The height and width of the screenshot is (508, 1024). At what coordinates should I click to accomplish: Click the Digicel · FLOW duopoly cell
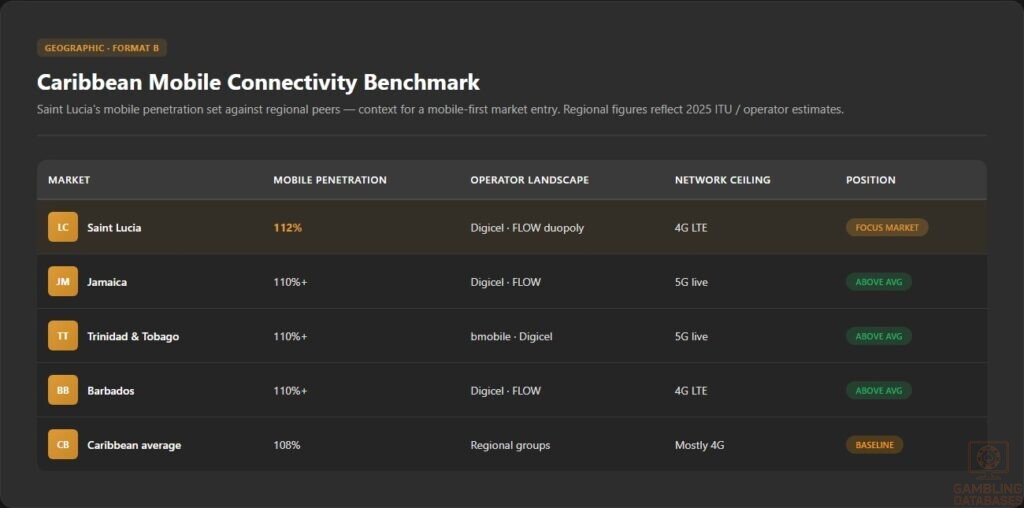[527, 228]
